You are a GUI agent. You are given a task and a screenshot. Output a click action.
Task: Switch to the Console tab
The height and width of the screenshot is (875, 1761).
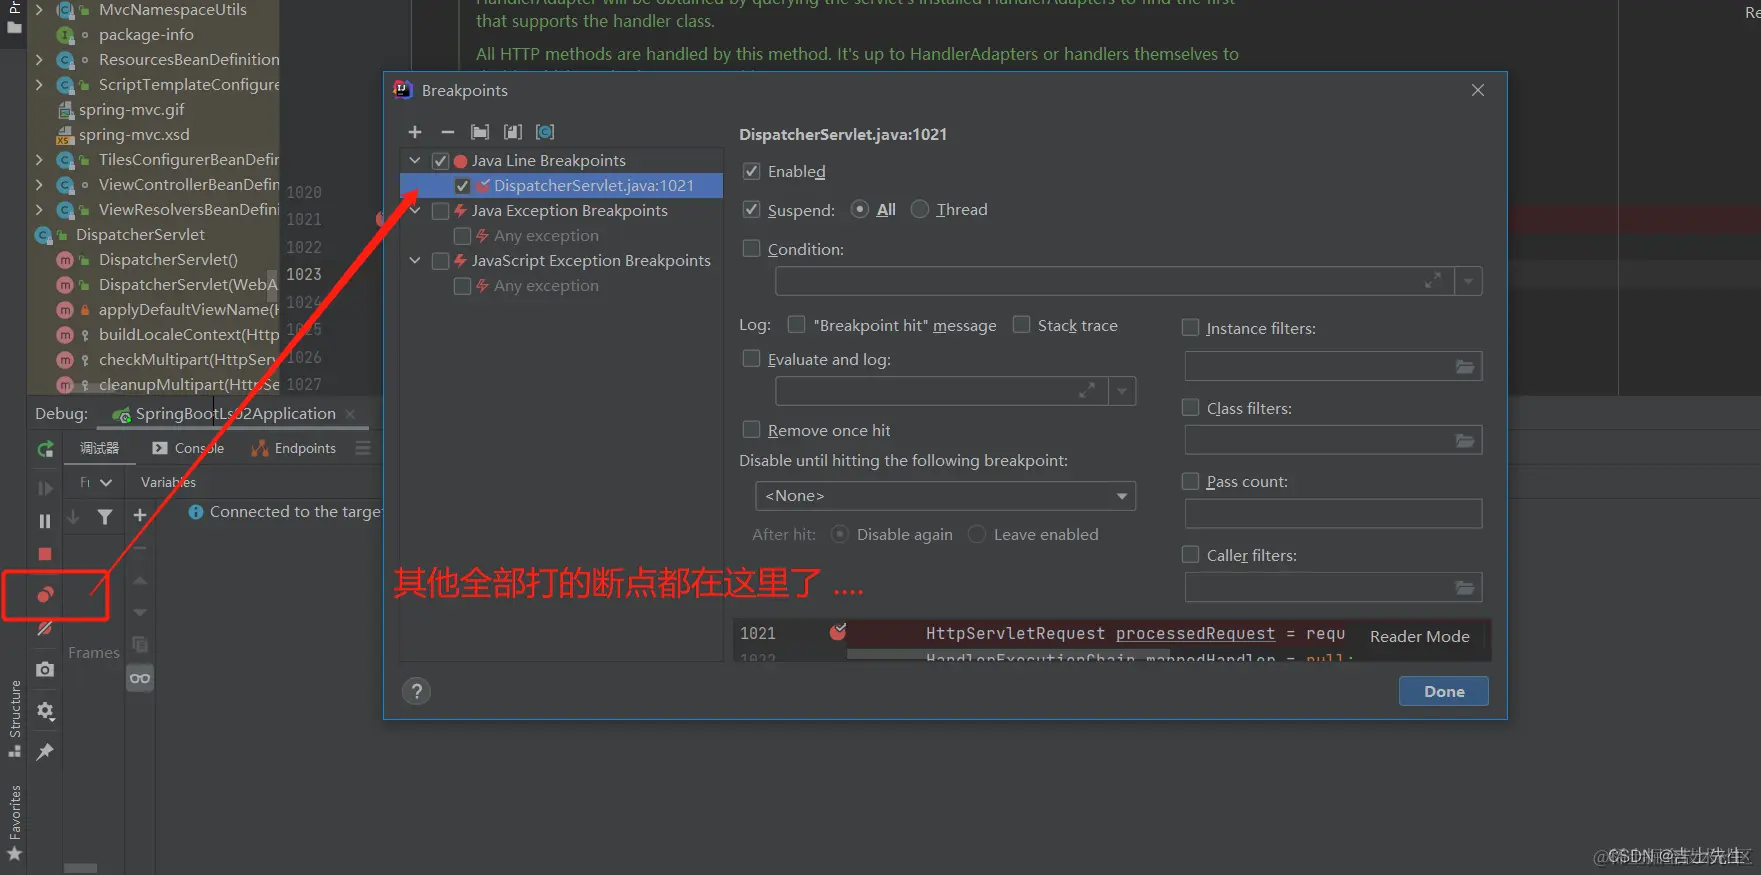188,448
